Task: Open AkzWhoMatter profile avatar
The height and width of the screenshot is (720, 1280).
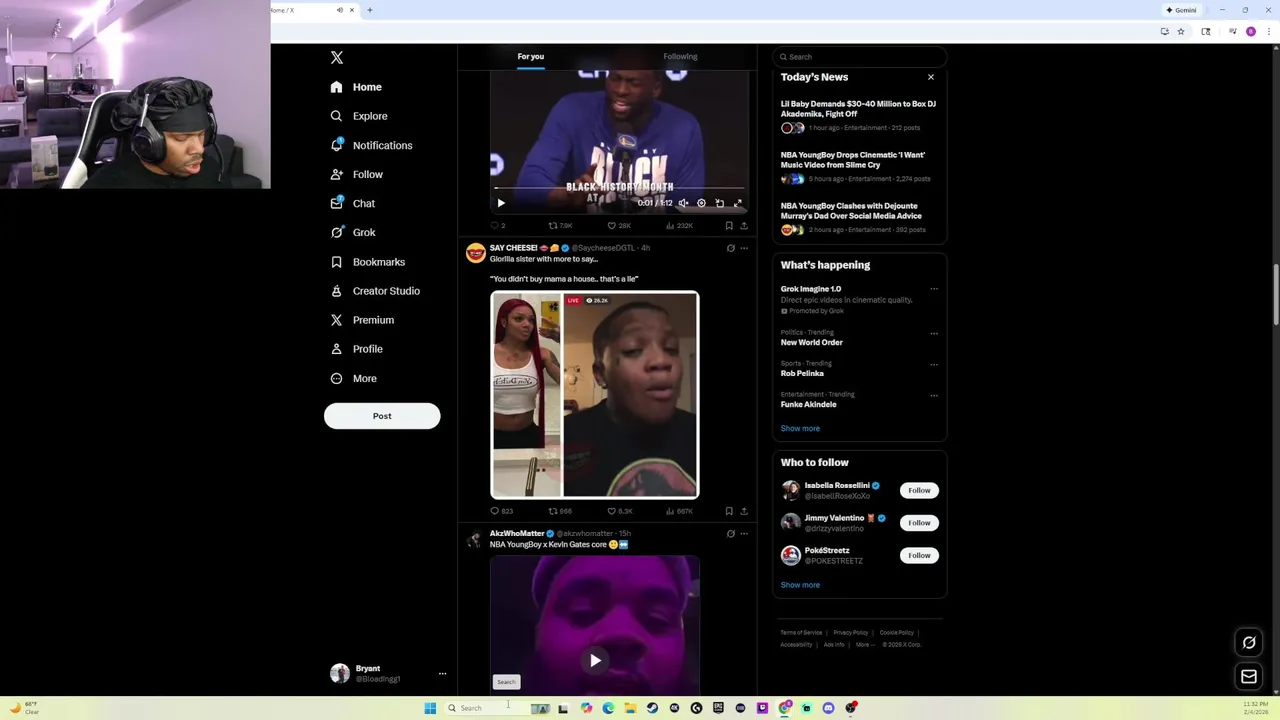Action: (x=475, y=539)
